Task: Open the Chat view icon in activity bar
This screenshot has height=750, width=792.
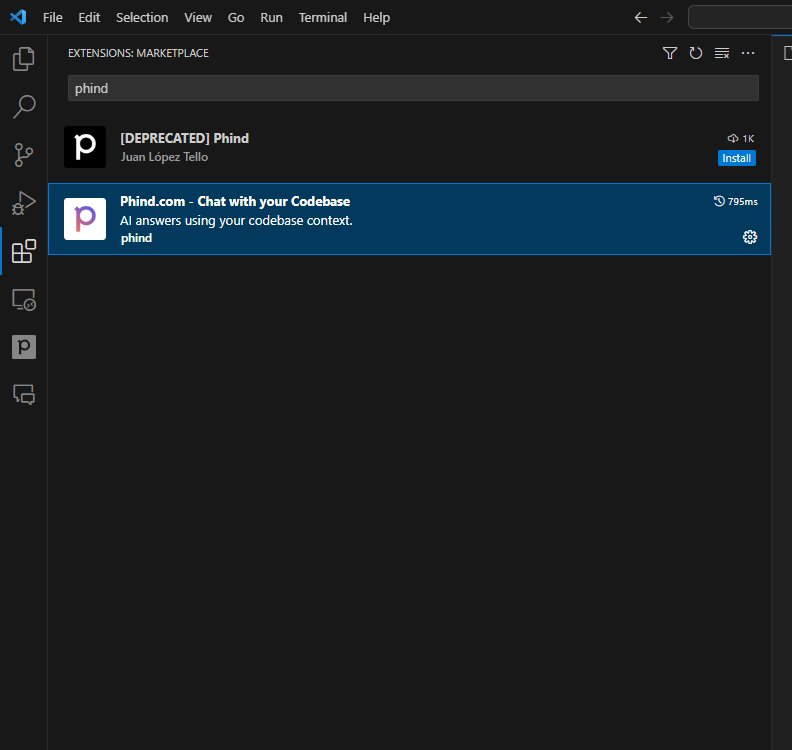Action: 23,394
